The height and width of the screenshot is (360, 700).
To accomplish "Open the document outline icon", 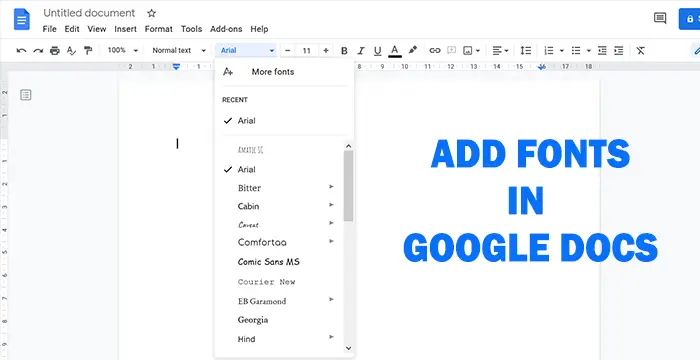I will click(x=26, y=95).
